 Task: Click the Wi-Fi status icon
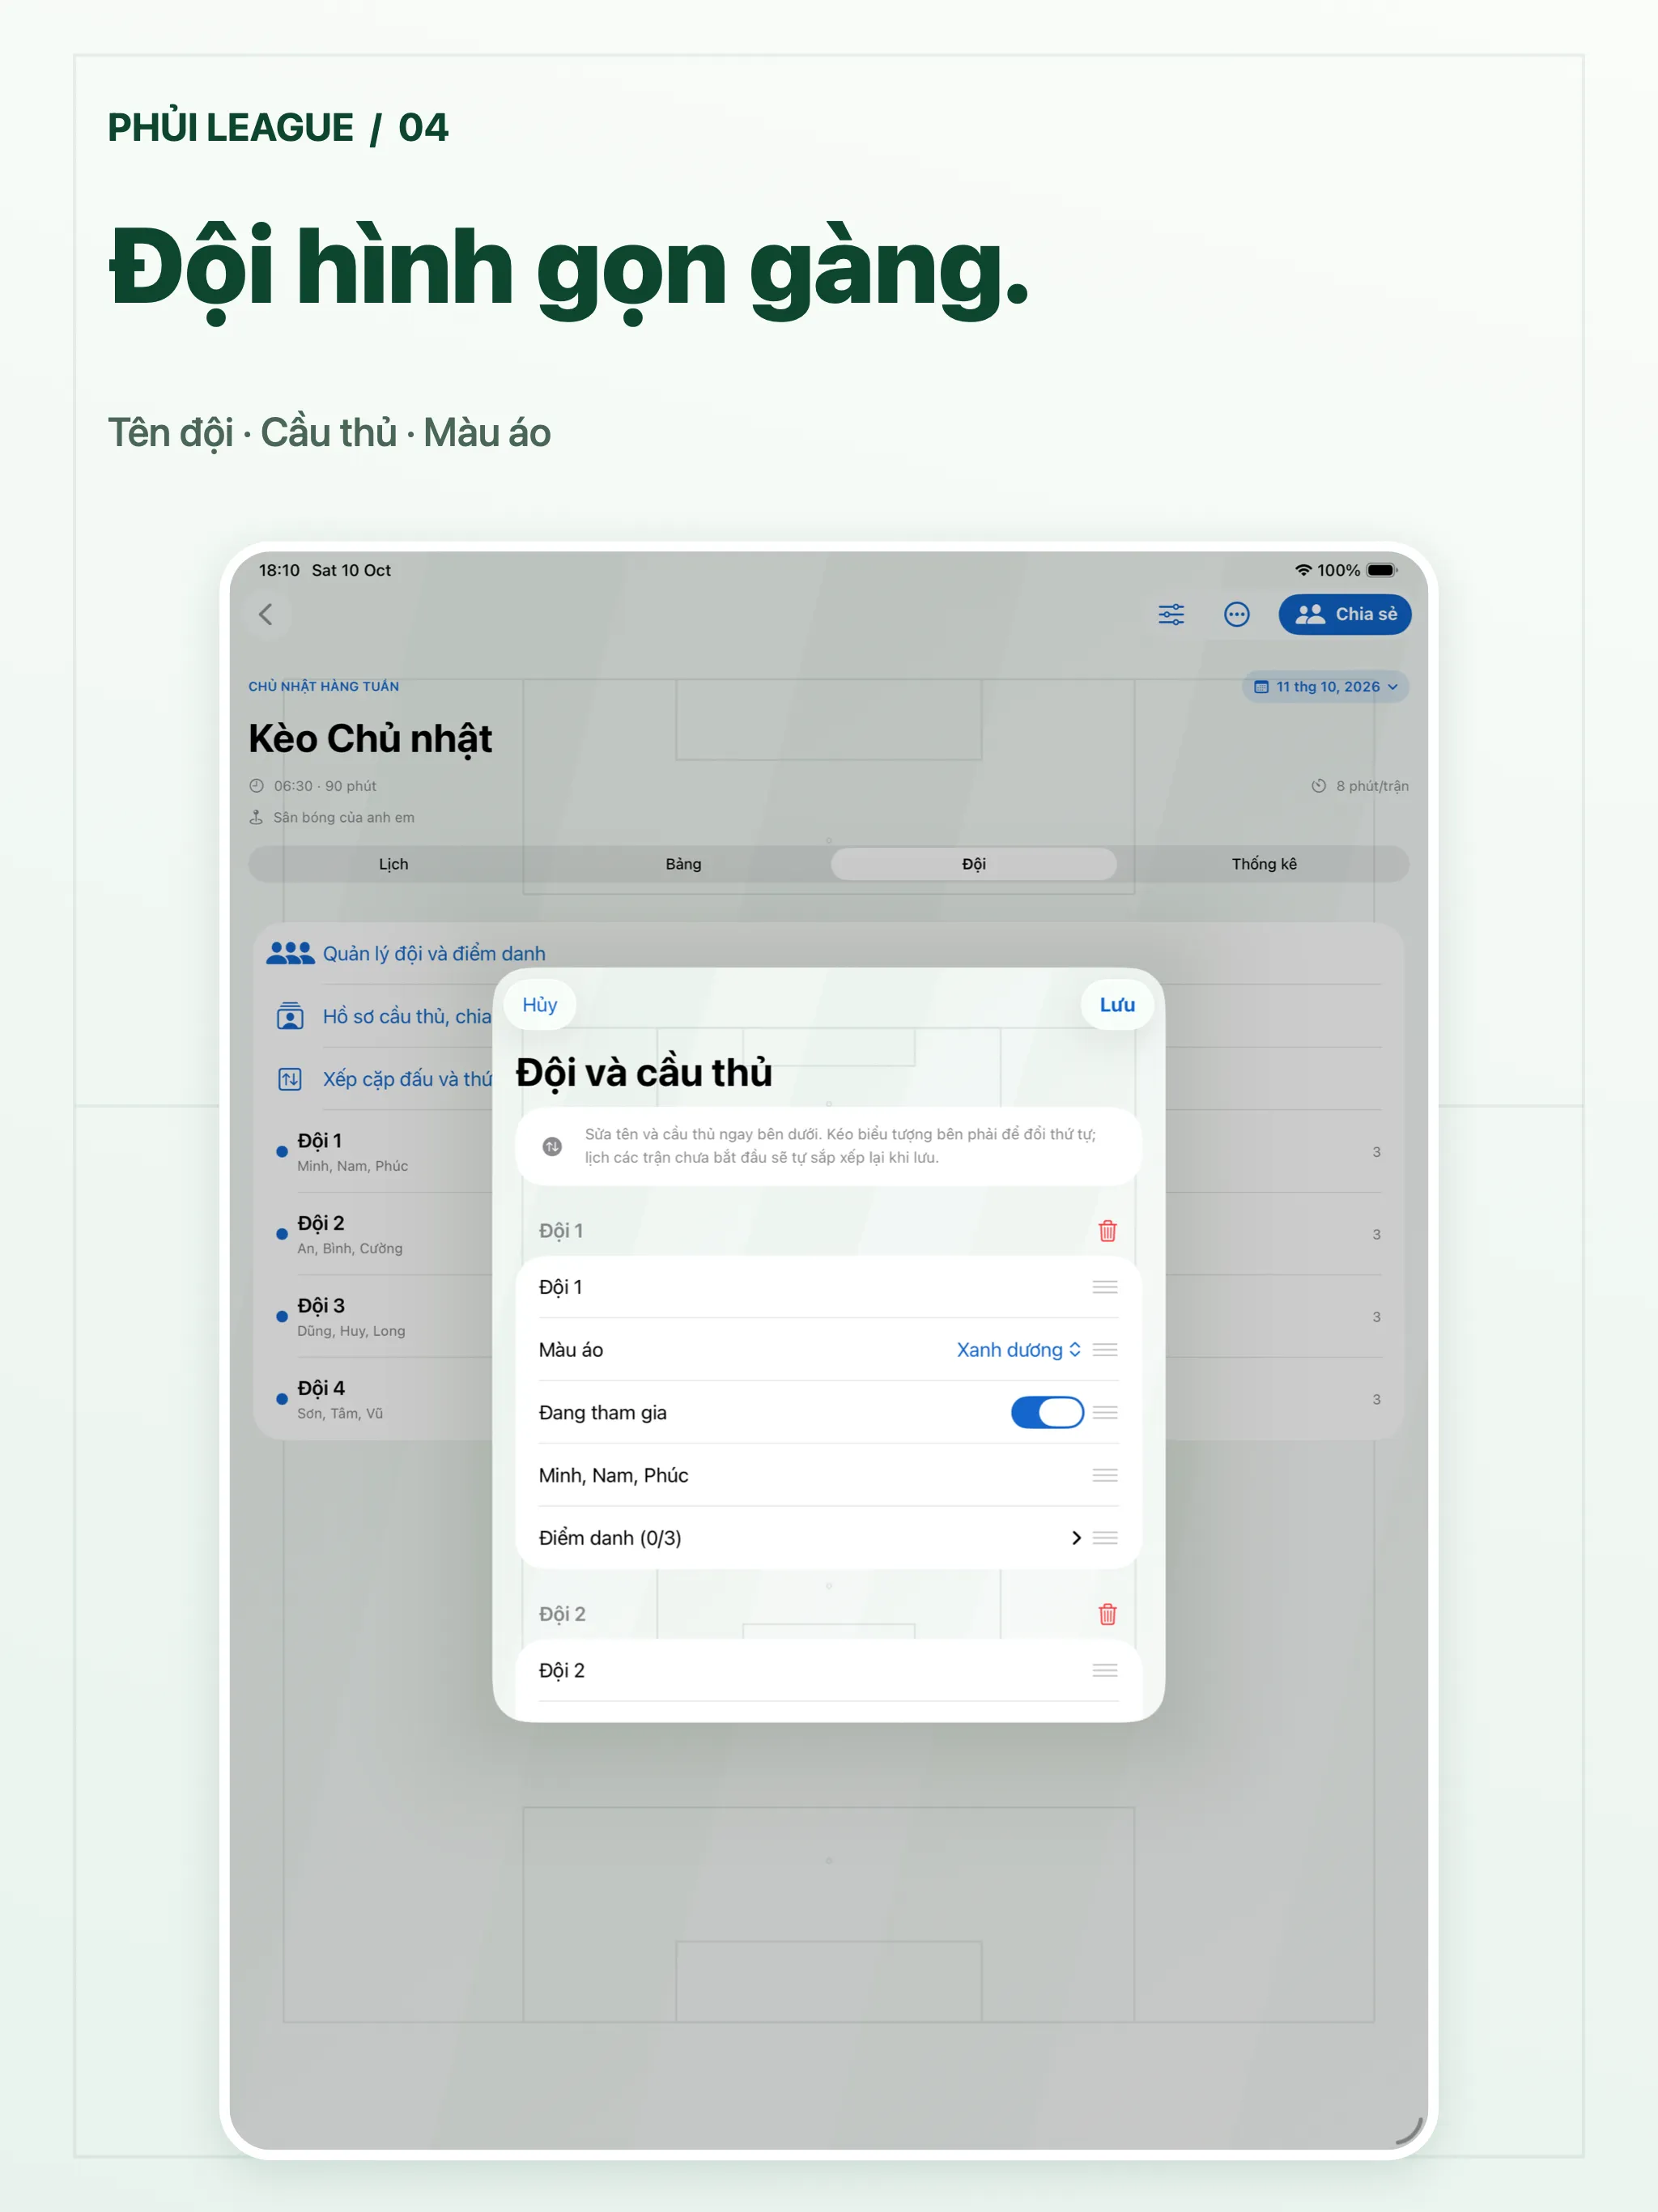click(1303, 570)
